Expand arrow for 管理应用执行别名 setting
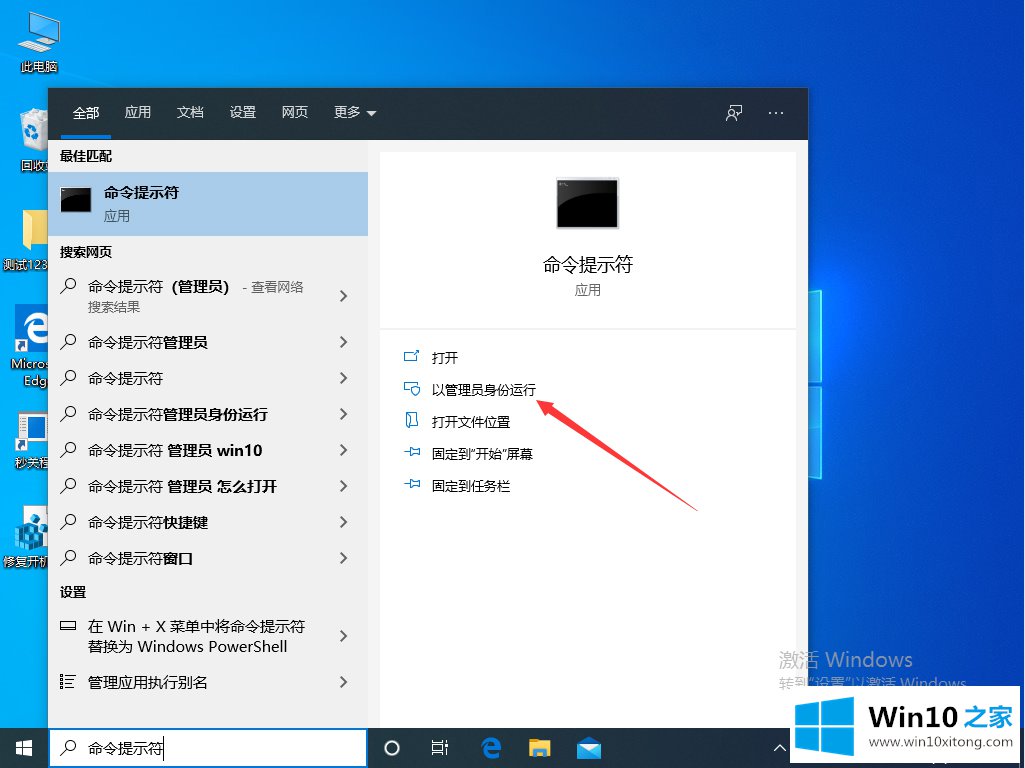The width and height of the screenshot is (1025, 768). point(343,682)
